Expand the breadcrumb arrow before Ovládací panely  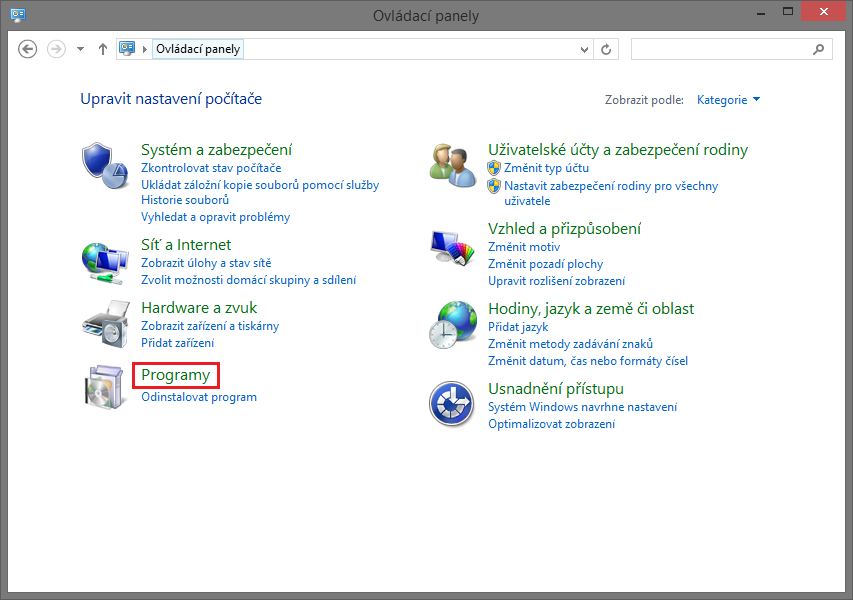[x=145, y=49]
